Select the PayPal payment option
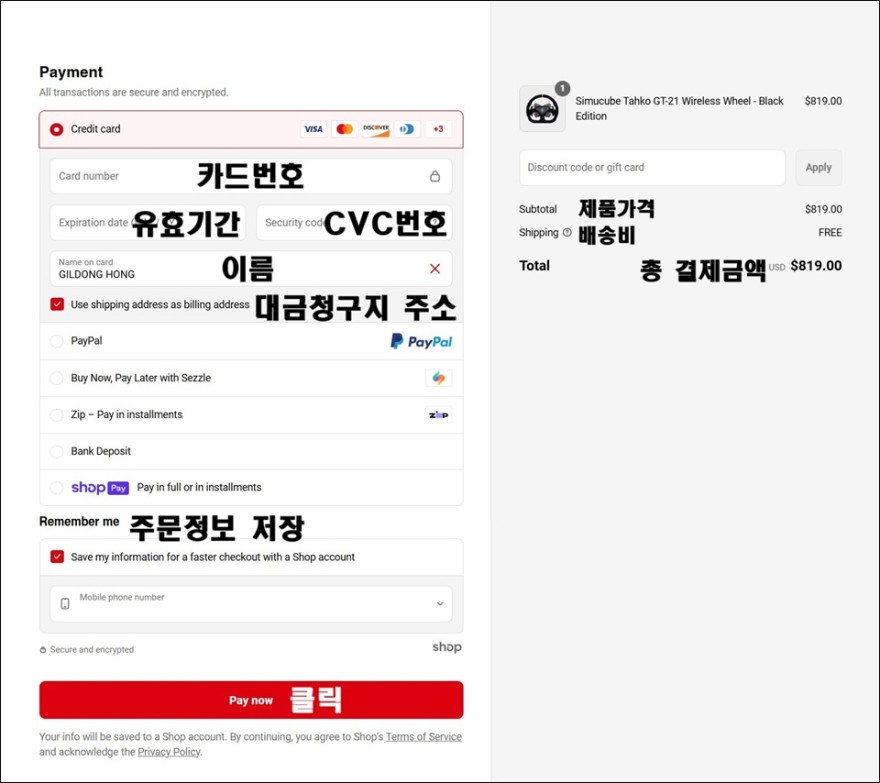 [57, 341]
